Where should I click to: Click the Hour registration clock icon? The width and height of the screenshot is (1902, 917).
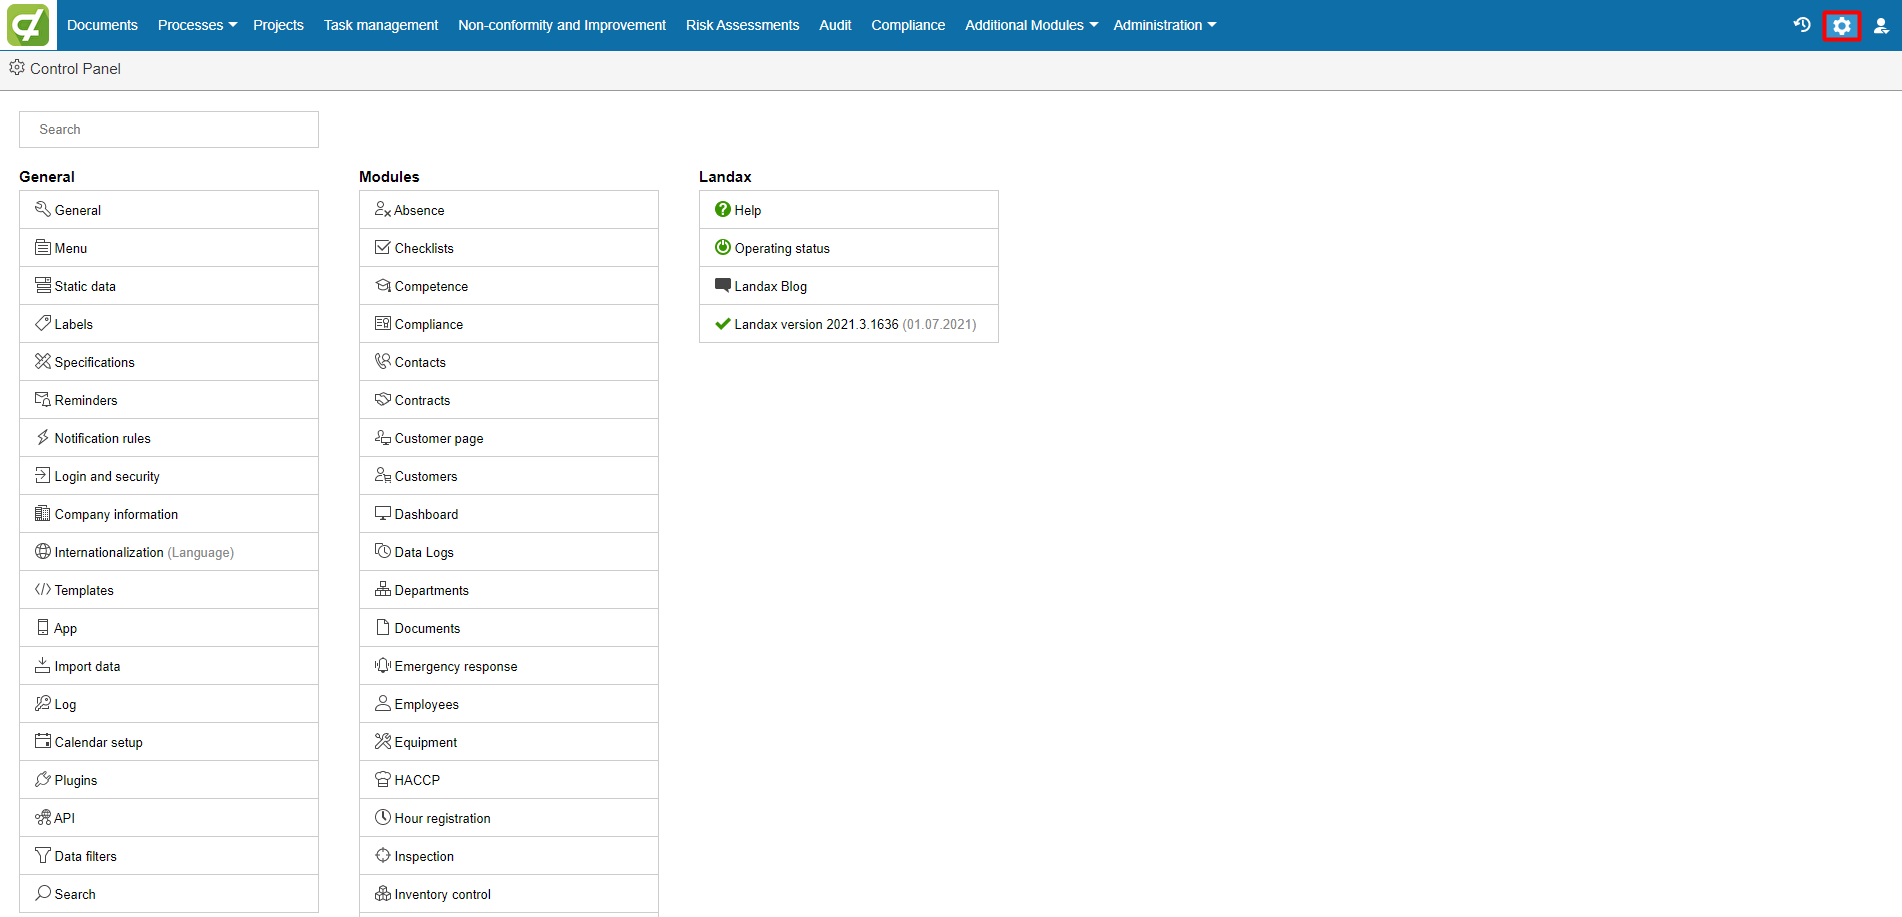tap(383, 818)
